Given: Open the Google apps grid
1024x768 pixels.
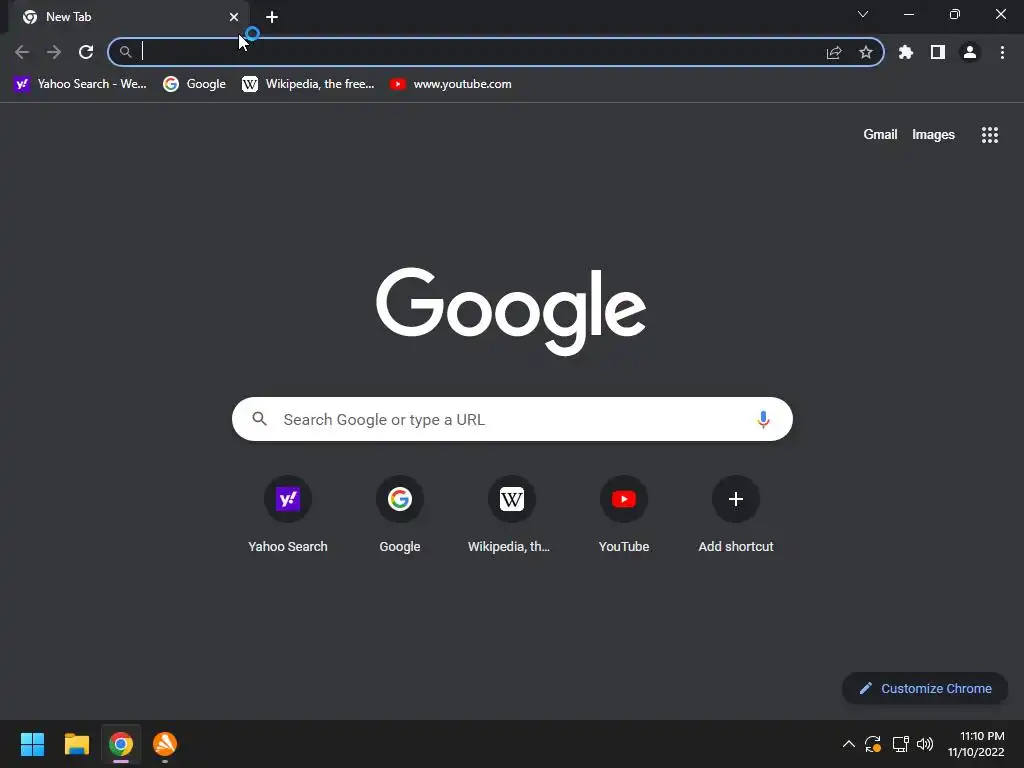Looking at the screenshot, I should click(990, 135).
